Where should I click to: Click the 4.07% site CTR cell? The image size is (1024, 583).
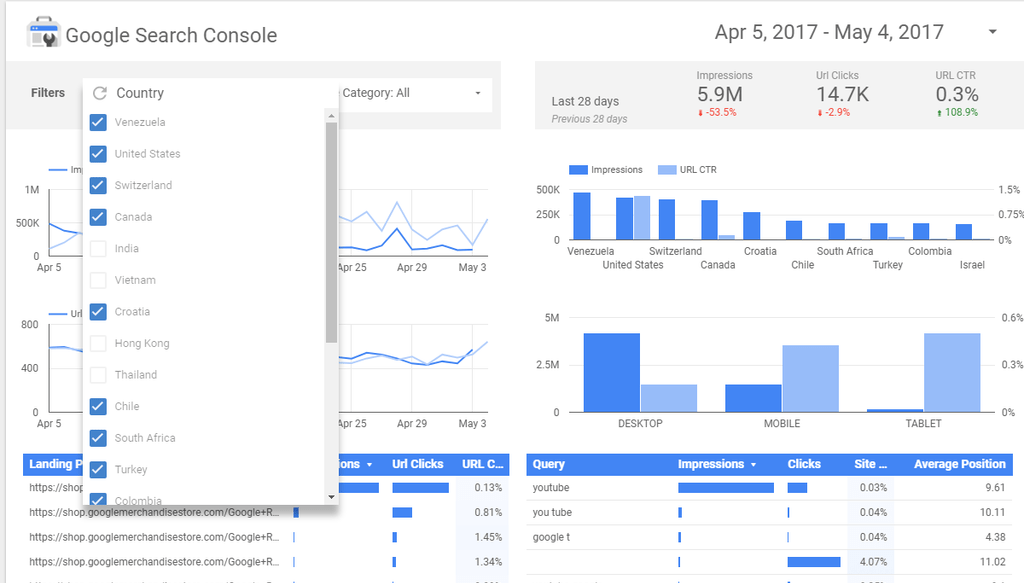[x=873, y=562]
